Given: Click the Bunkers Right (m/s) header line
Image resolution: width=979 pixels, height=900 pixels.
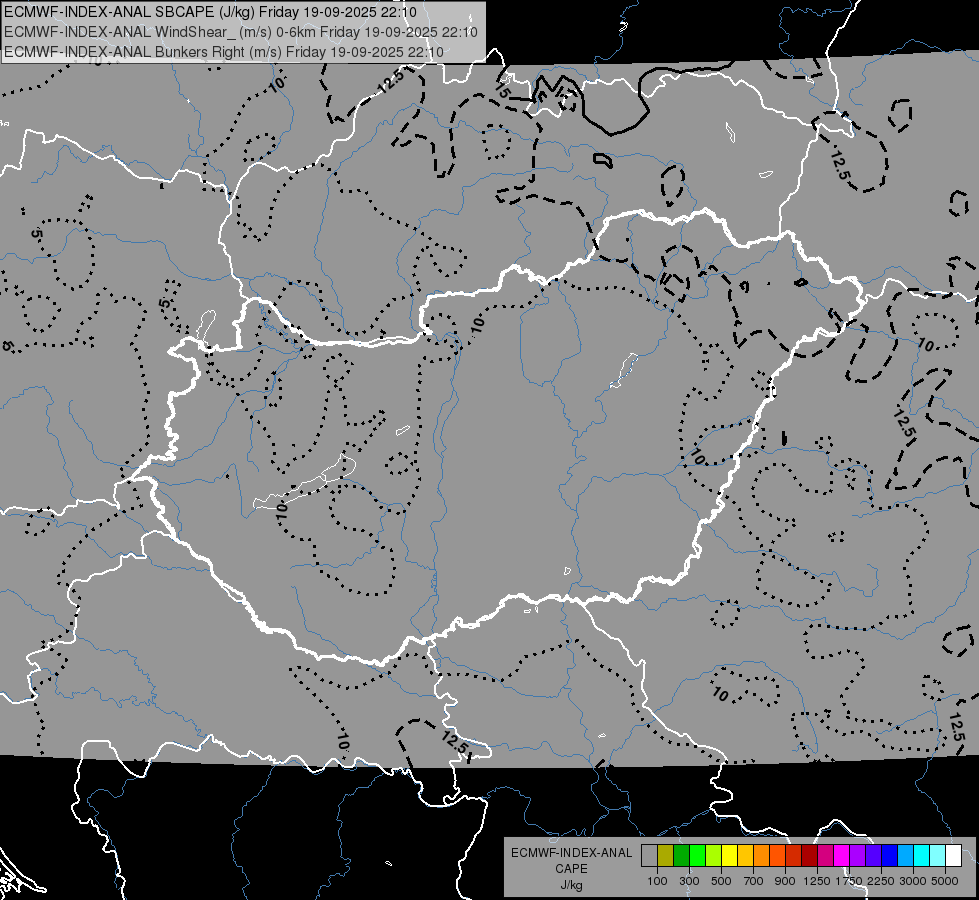Looking at the screenshot, I should pos(224,52).
